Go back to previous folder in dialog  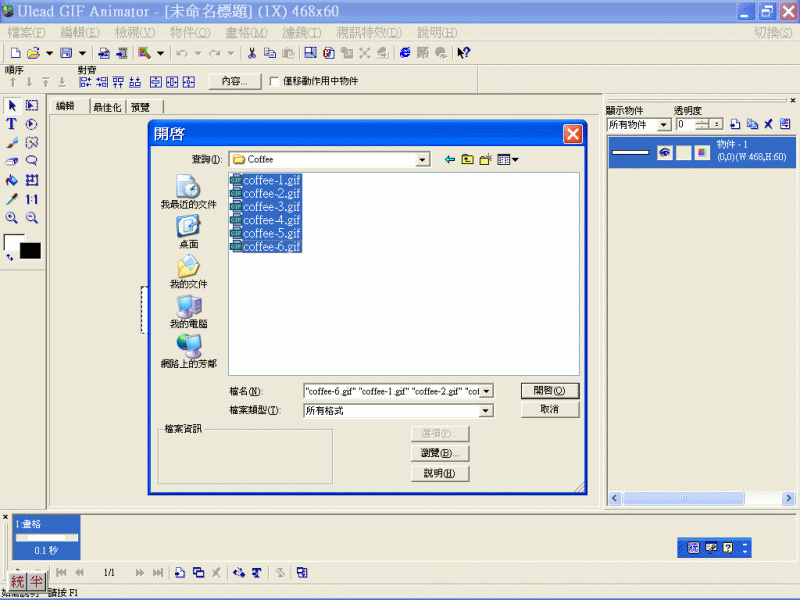(x=449, y=159)
